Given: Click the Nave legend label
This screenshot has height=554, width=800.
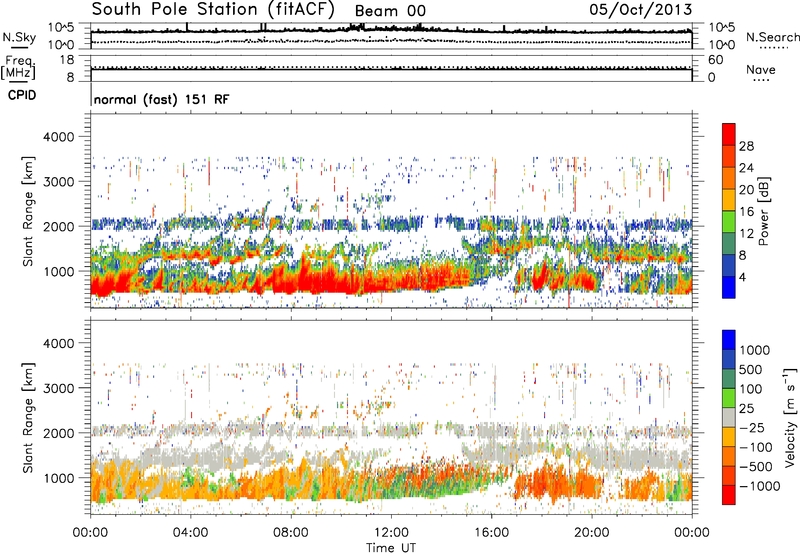Looking at the screenshot, I should (x=761, y=69).
